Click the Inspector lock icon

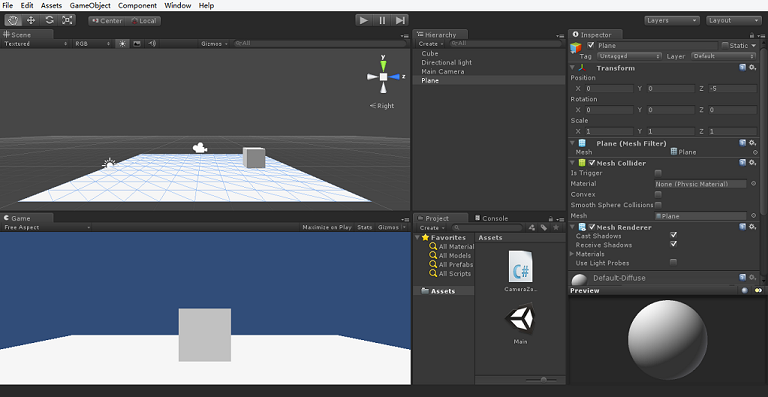[x=751, y=35]
